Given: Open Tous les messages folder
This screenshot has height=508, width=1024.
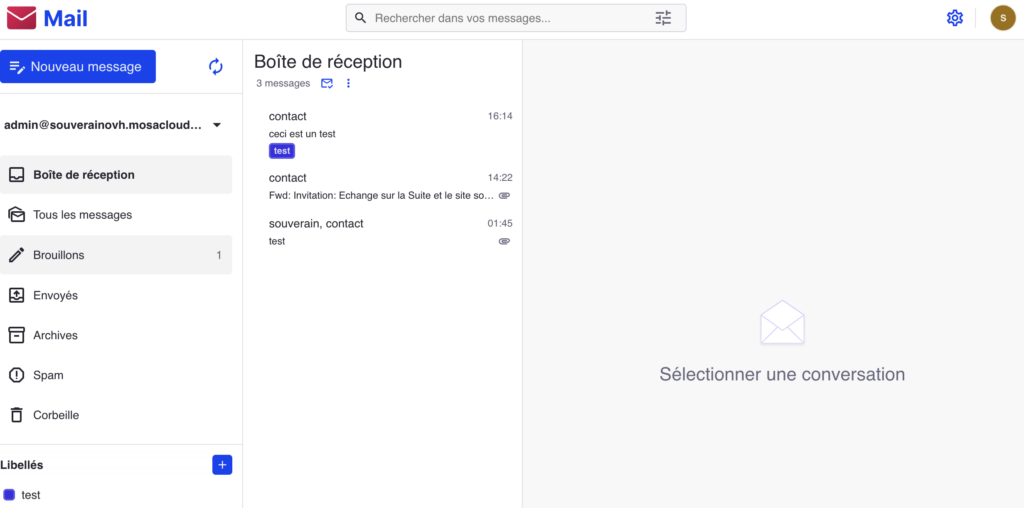Looking at the screenshot, I should coord(116,215).
